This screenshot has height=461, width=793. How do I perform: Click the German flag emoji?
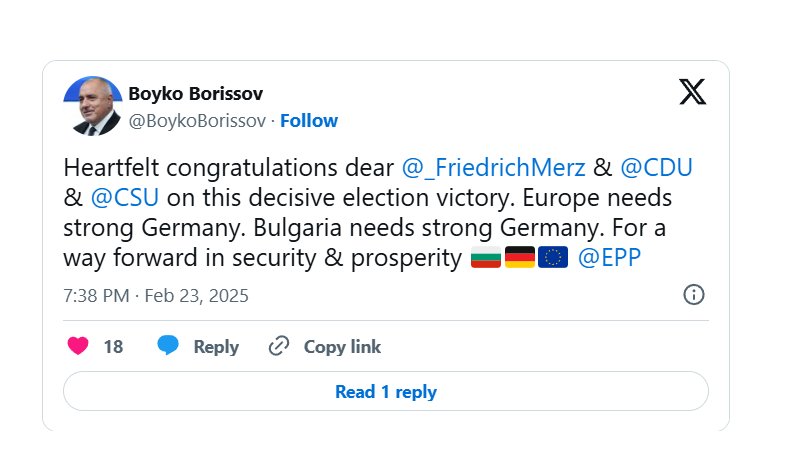[x=520, y=258]
